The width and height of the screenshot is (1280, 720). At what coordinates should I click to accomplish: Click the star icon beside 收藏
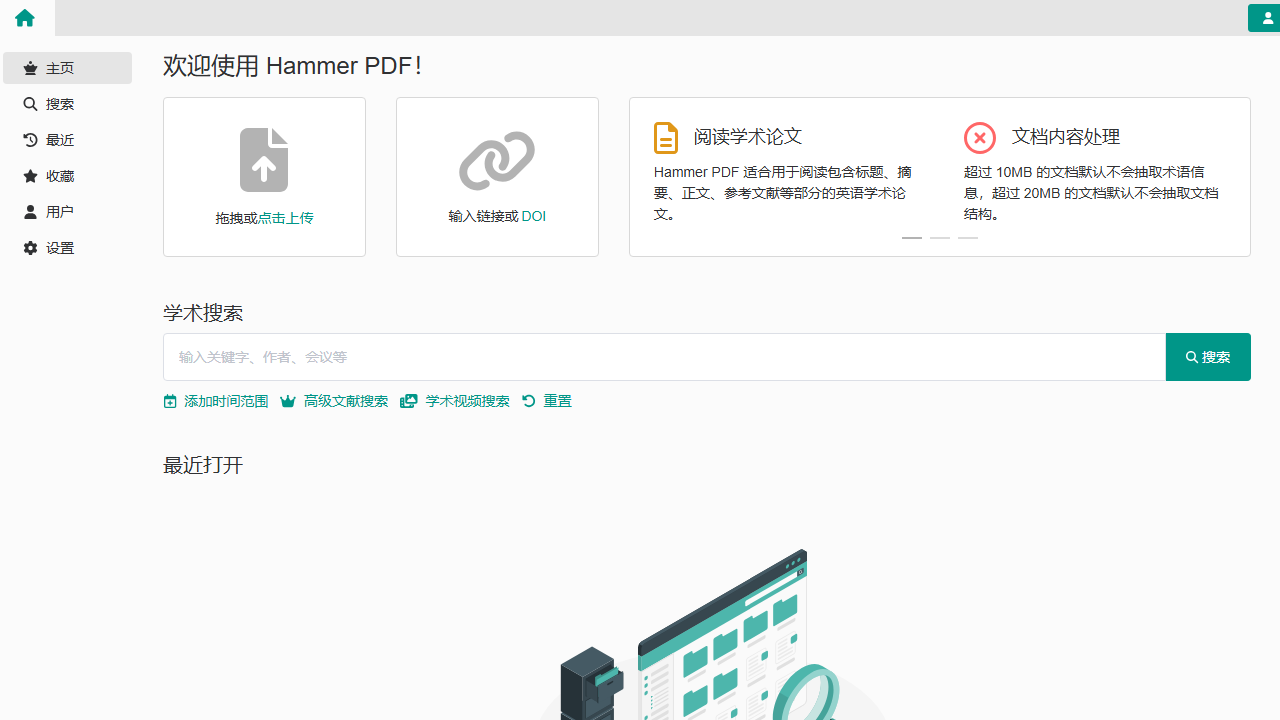click(31, 175)
